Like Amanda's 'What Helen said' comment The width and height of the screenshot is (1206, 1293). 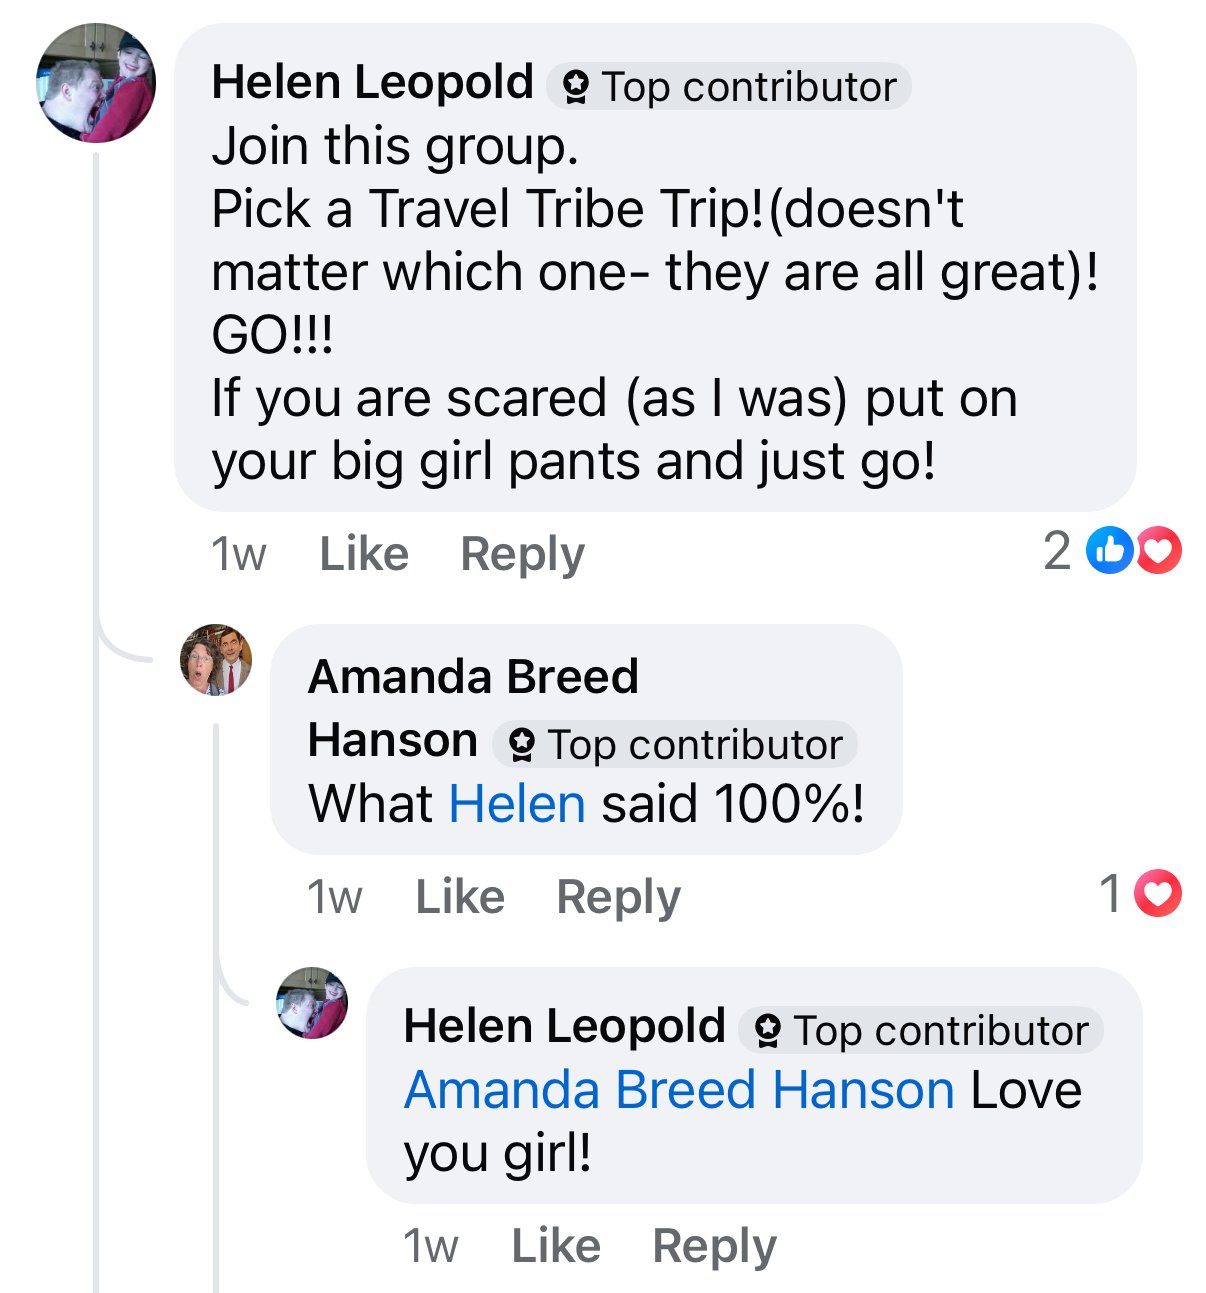tap(460, 897)
